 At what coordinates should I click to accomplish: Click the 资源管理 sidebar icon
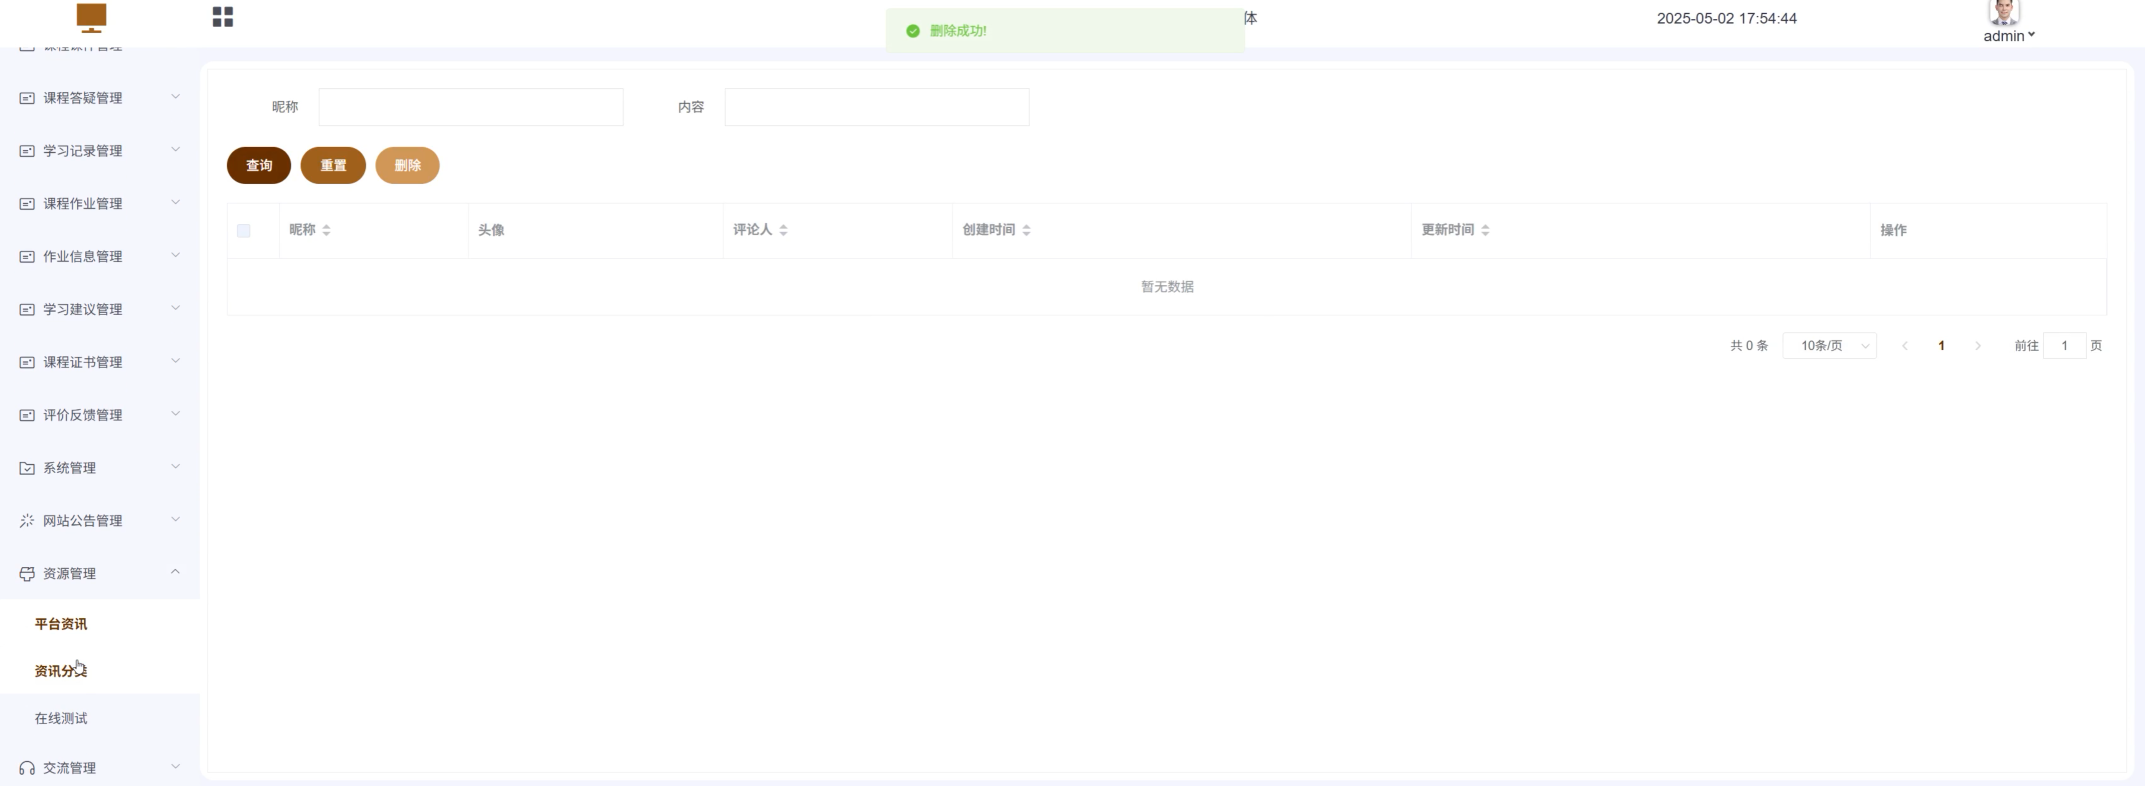coord(27,574)
